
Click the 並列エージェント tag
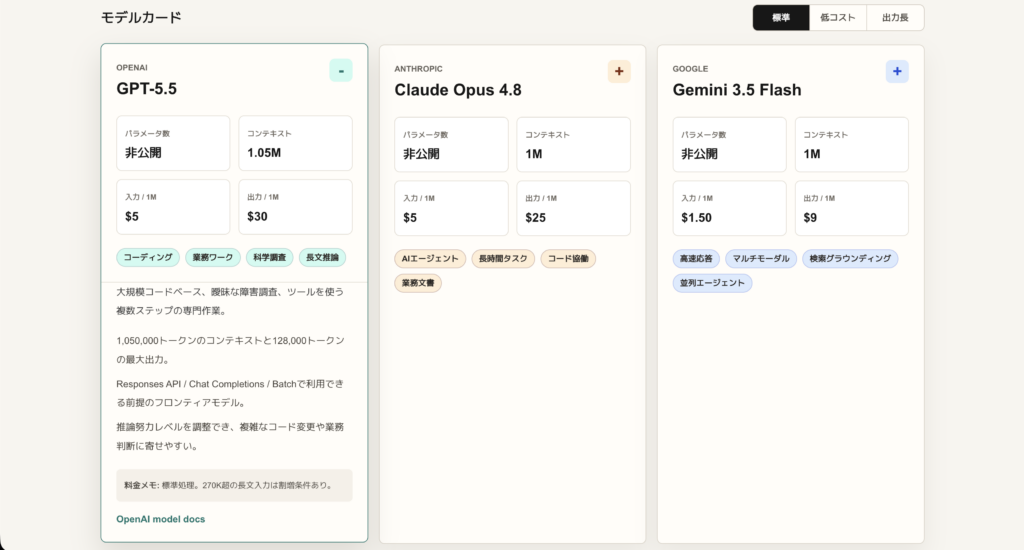point(712,283)
